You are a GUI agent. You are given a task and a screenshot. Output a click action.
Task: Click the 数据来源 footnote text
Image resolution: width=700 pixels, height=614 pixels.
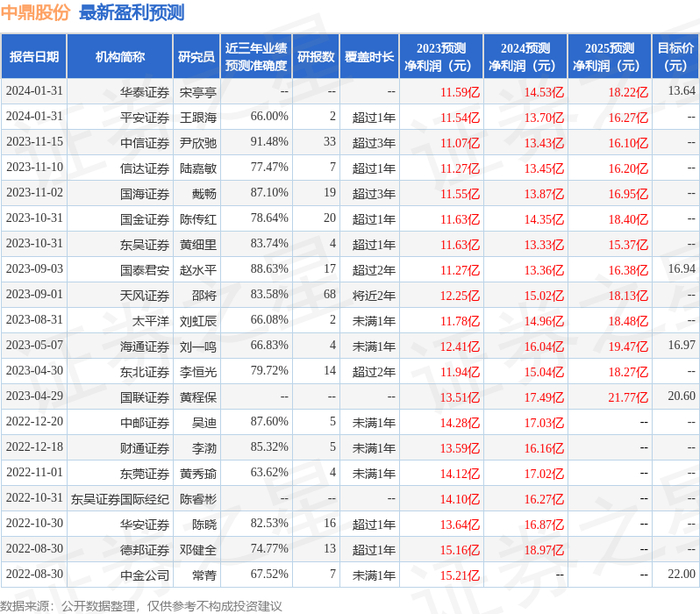tap(141, 606)
